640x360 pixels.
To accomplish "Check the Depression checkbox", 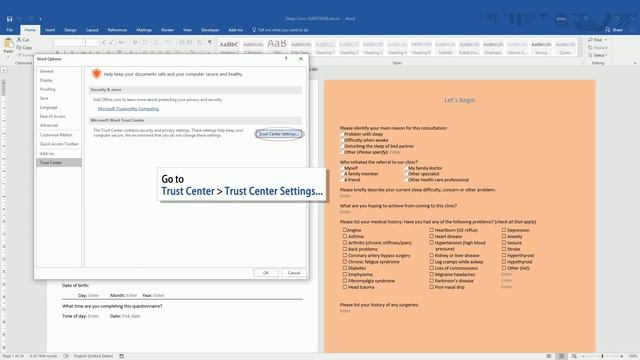I will (x=504, y=230).
